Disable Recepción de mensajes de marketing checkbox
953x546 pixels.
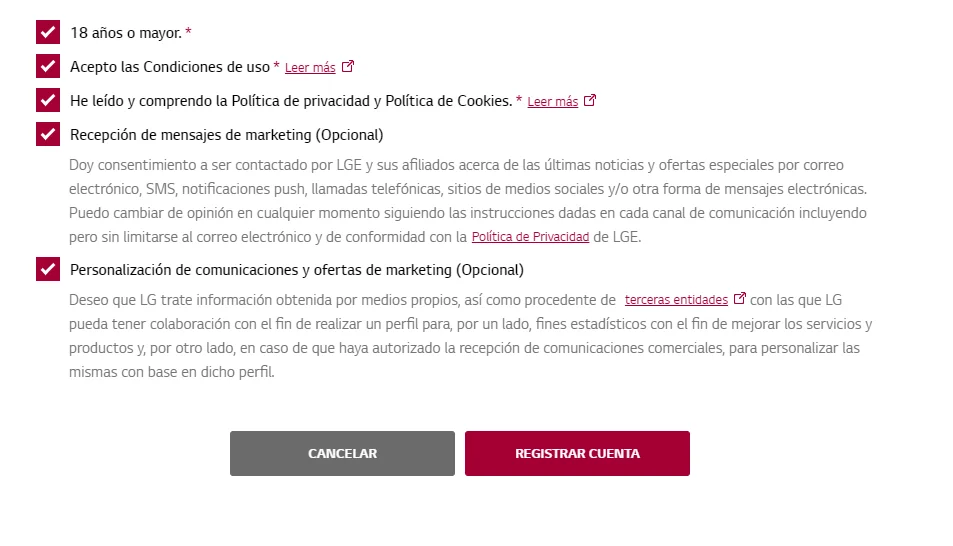(48, 134)
